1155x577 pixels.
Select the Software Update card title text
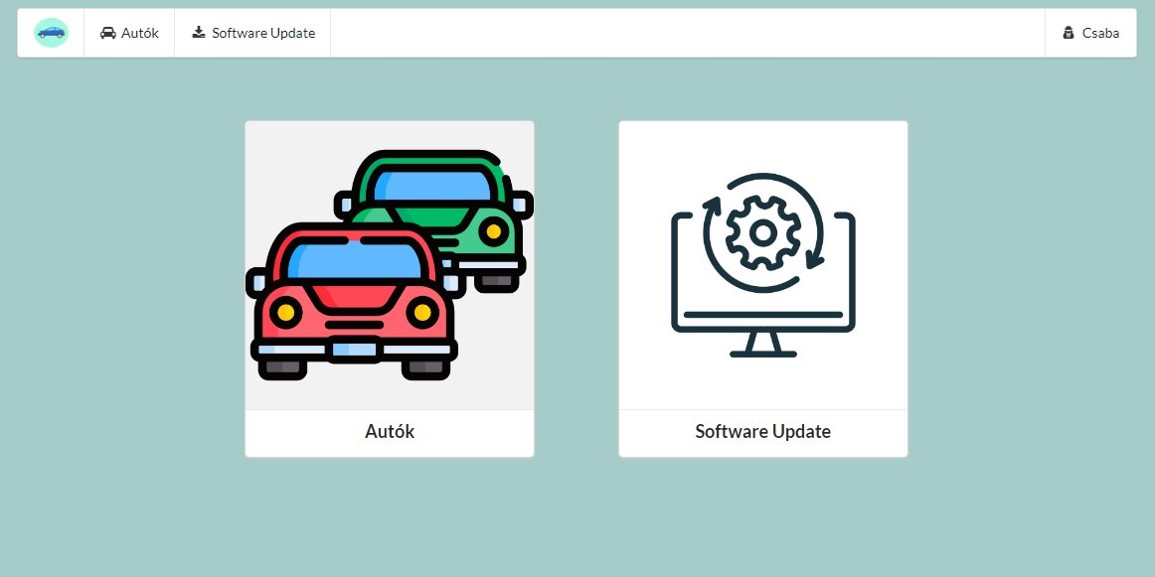[763, 432]
